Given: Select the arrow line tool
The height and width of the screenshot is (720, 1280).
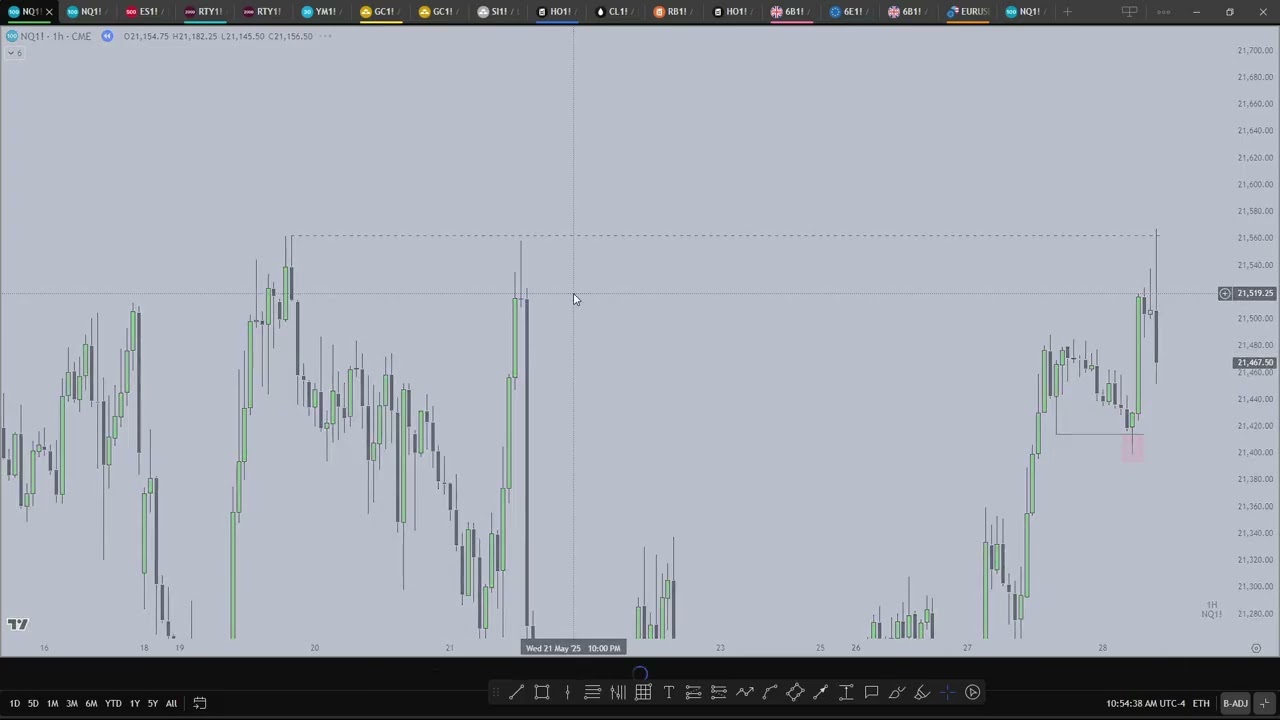Looking at the screenshot, I should pos(820,692).
